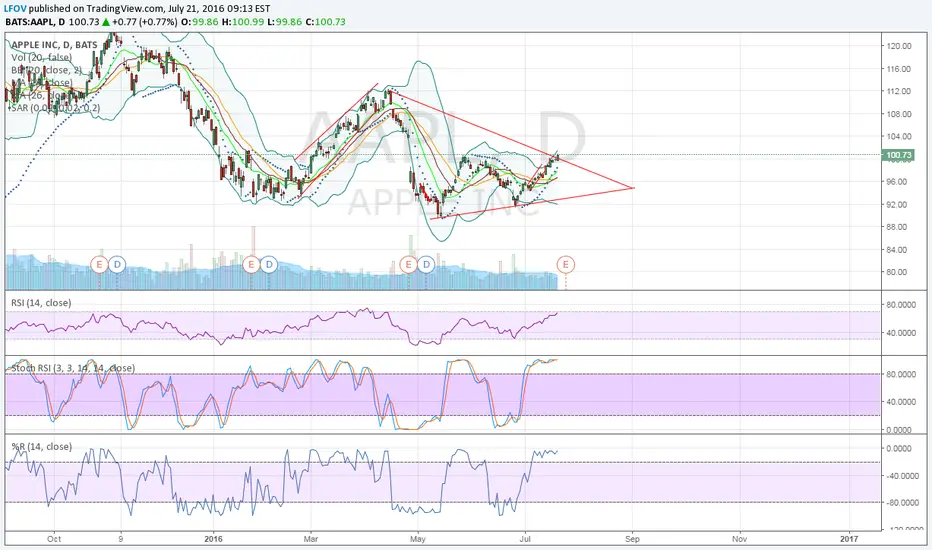Click the 96.00 price axis label

pyautogui.click(x=897, y=182)
